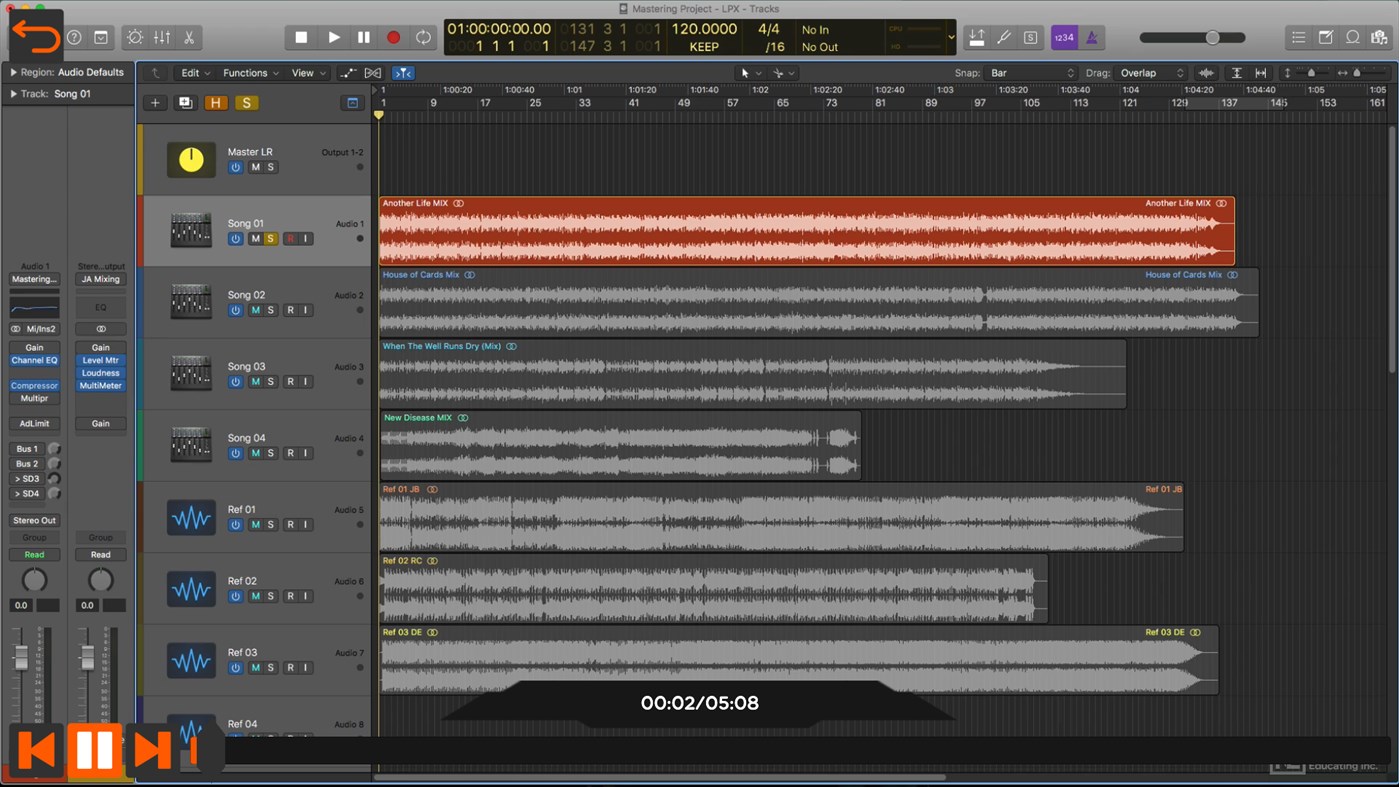The width and height of the screenshot is (1399, 787).
Task: Click the Stereo Out output slot
Action: click(x=34, y=521)
